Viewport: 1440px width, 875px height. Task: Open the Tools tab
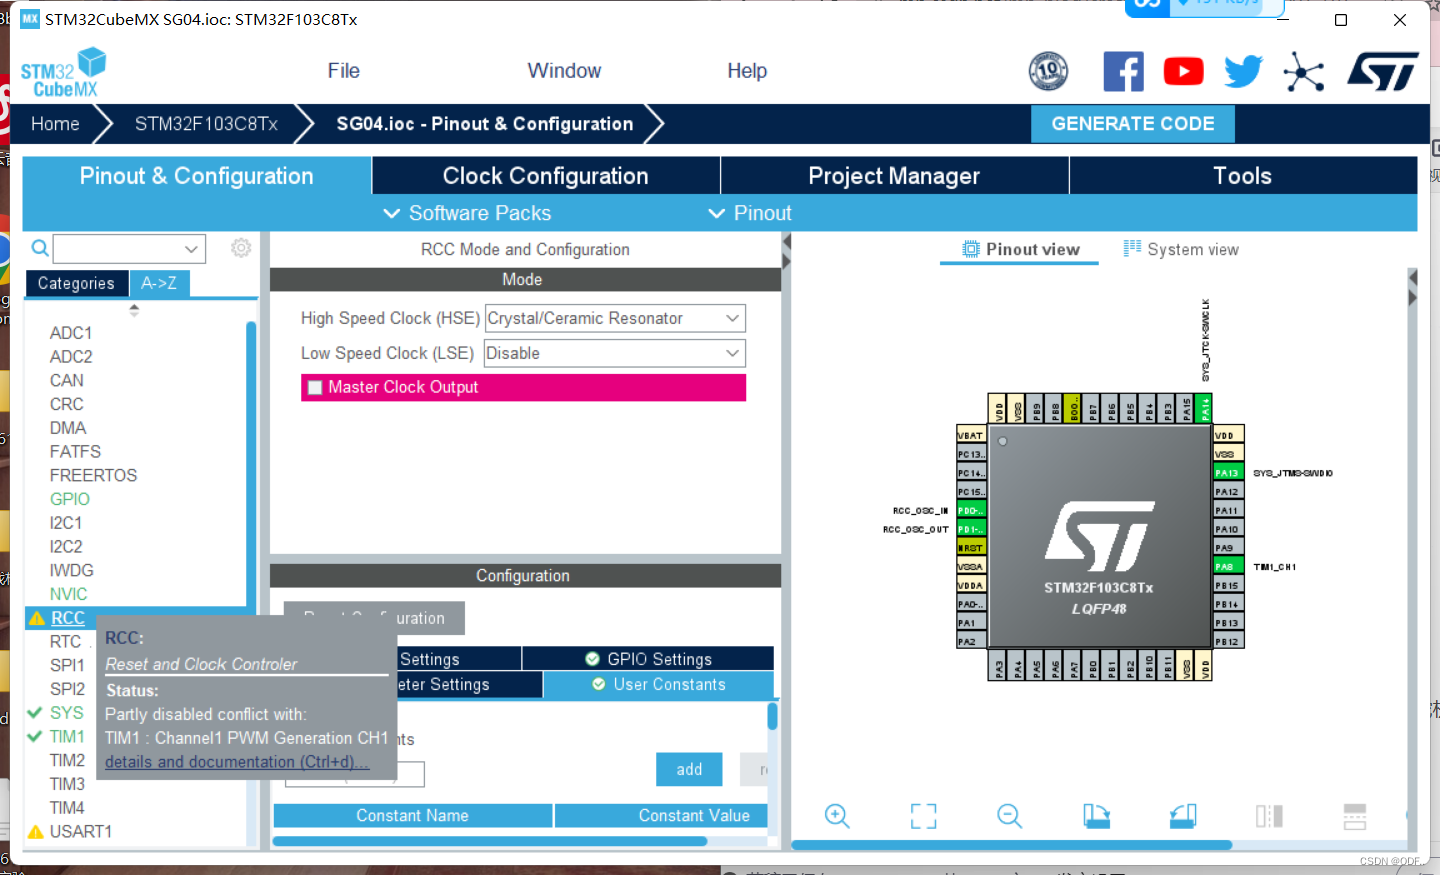click(x=1243, y=176)
